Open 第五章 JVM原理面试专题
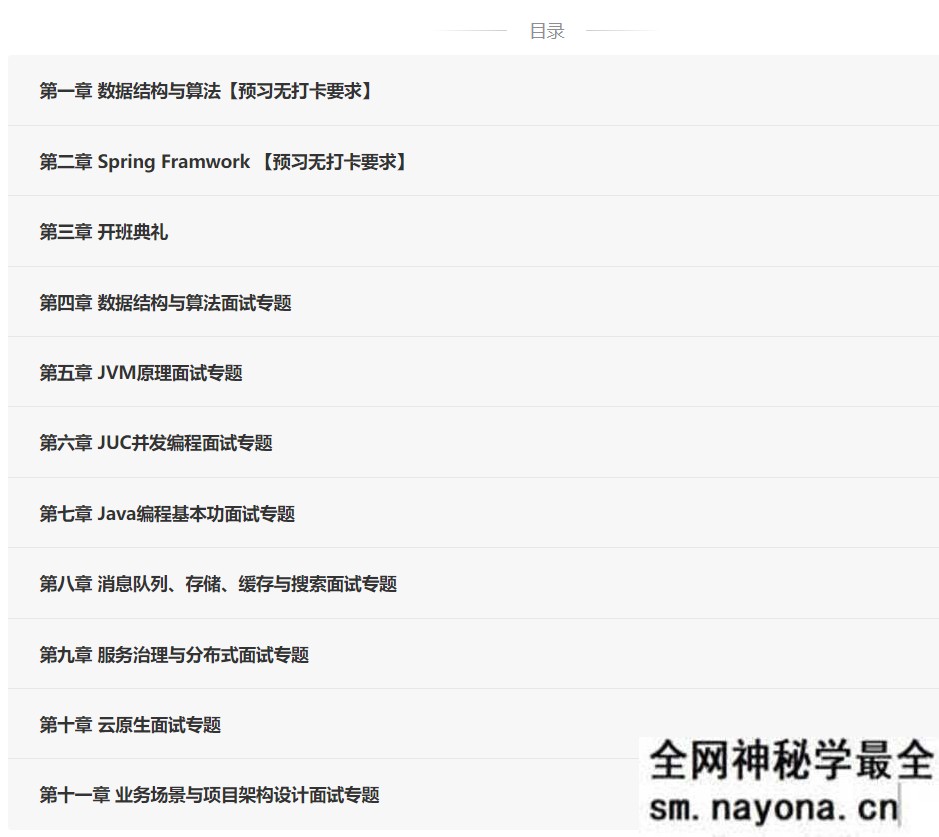 tap(473, 372)
